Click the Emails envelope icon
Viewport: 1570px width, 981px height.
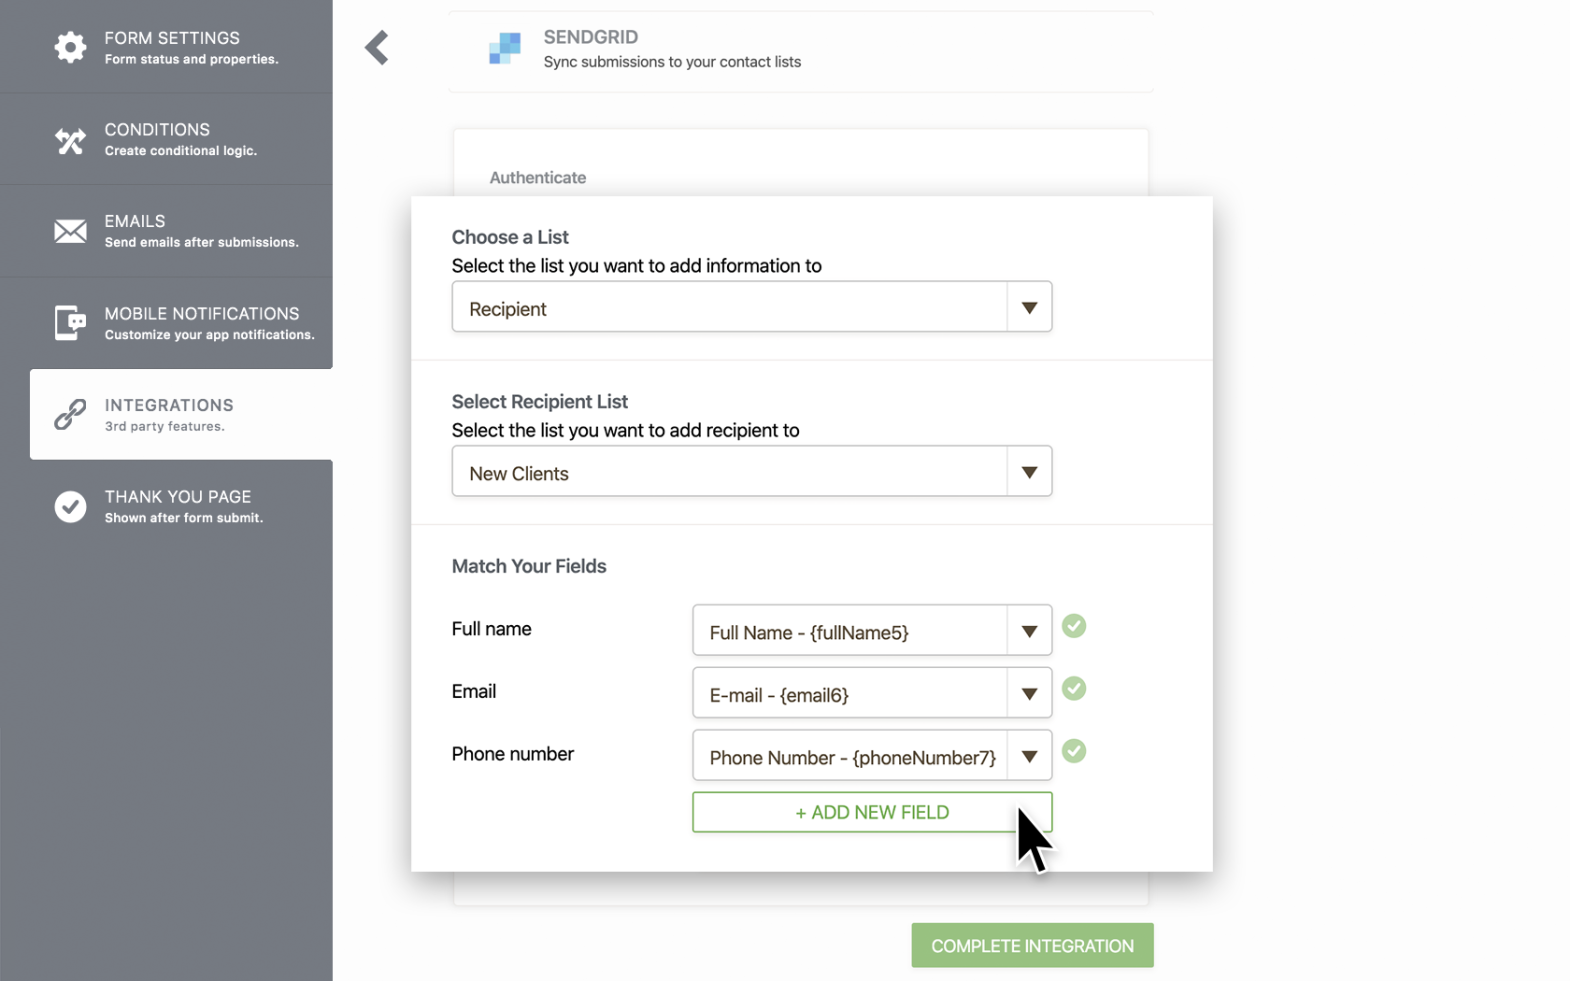[70, 231]
